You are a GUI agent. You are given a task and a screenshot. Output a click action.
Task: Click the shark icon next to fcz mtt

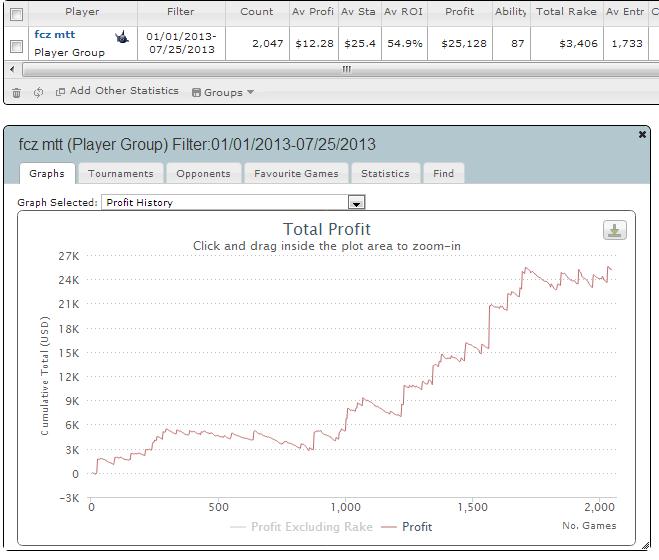tap(122, 37)
